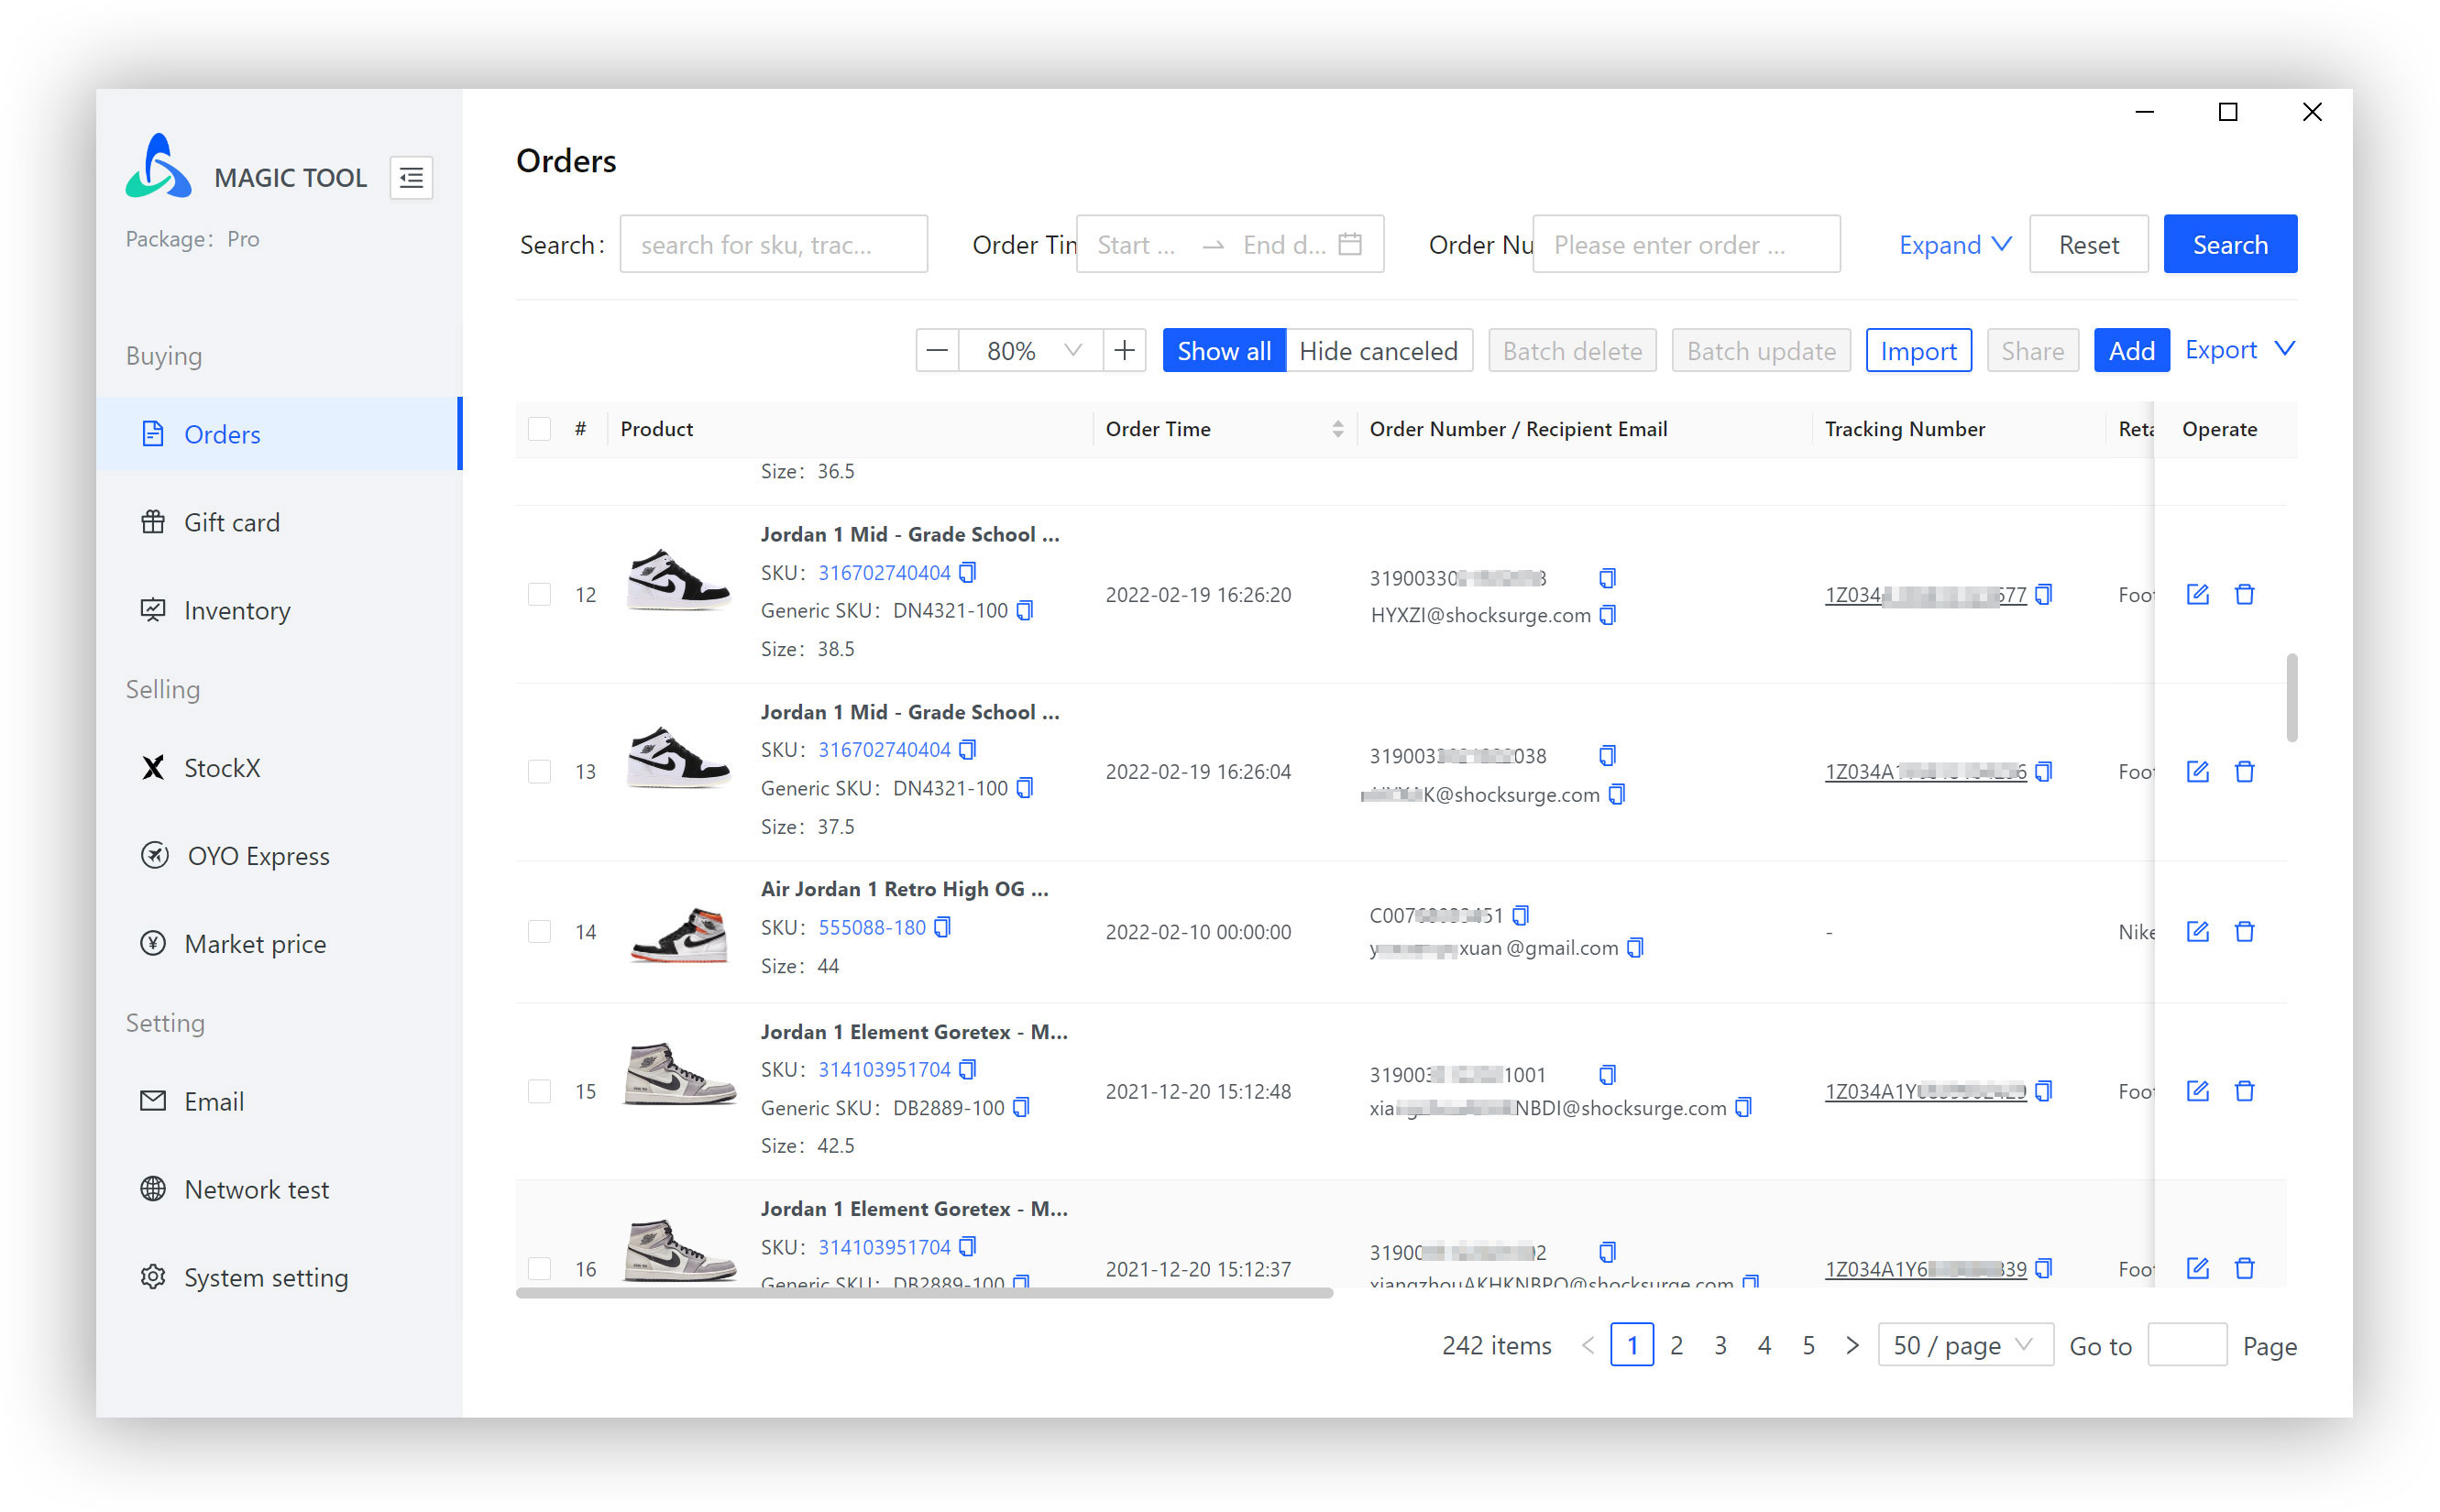Open the 50 / page size dropdown
This screenshot has height=1512, width=2440.
click(1964, 1345)
